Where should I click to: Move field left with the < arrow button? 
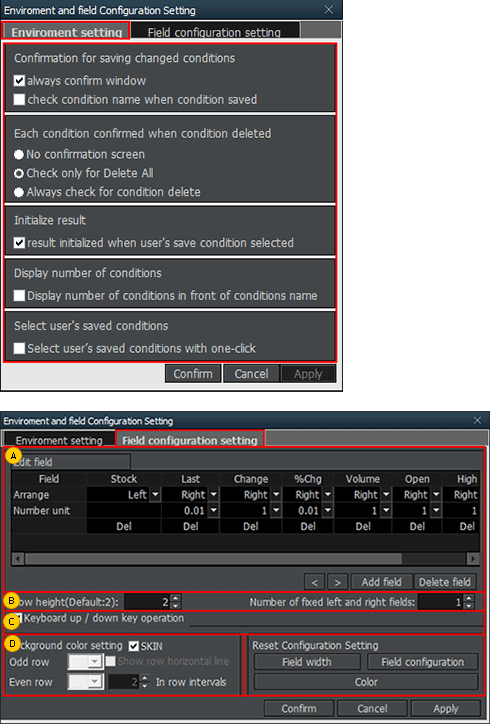[315, 582]
